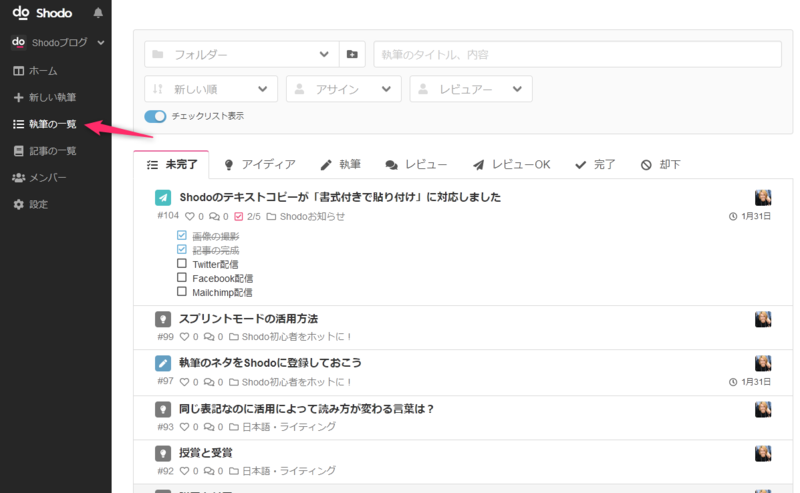This screenshot has width=800, height=493.
Task: Open the レビュアー filter dropdown
Action: [x=470, y=89]
